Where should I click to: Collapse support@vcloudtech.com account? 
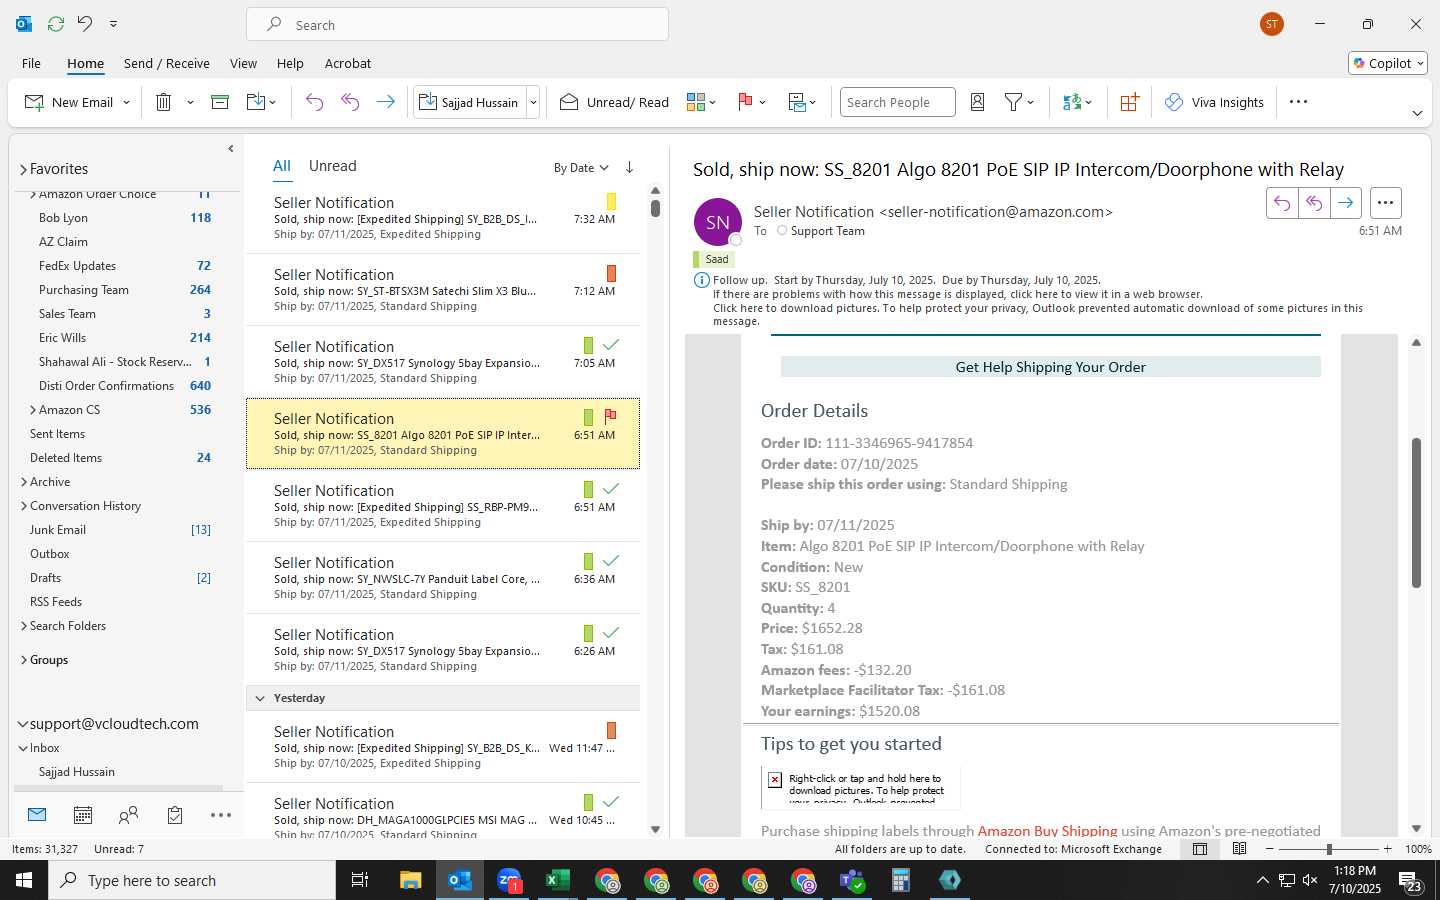pyautogui.click(x=22, y=724)
